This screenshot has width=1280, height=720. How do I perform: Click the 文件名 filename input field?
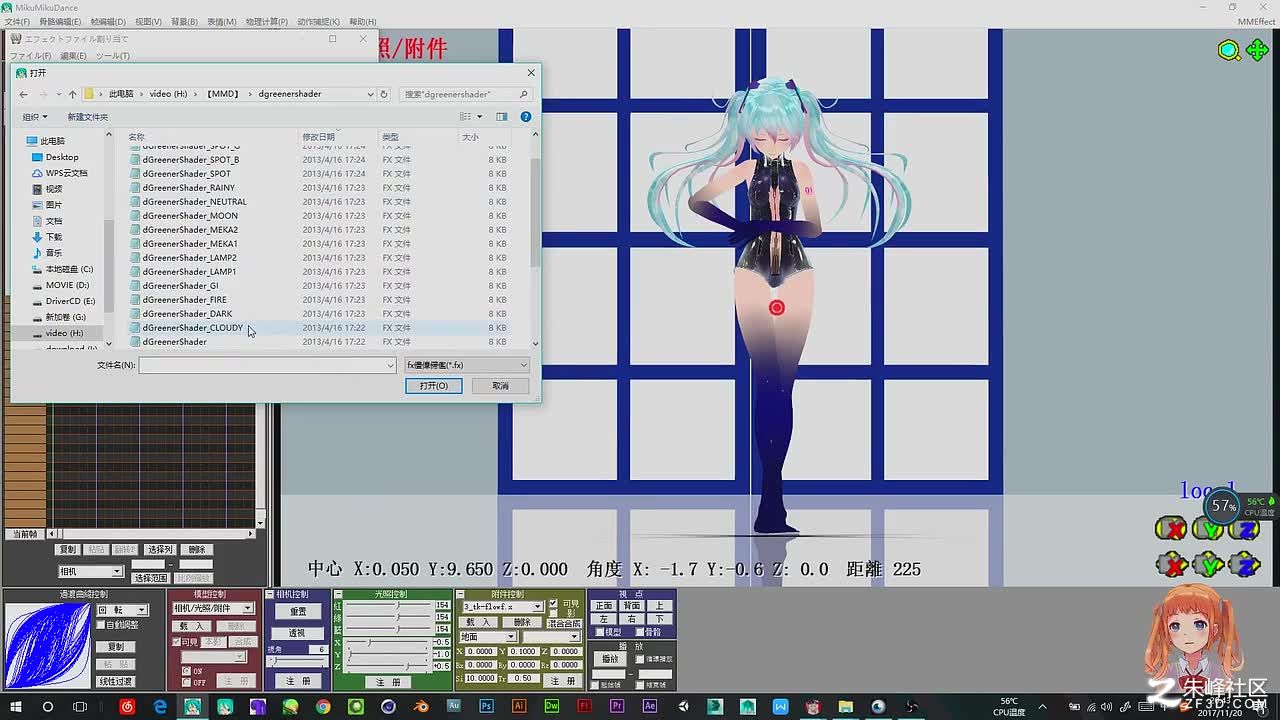click(262, 365)
